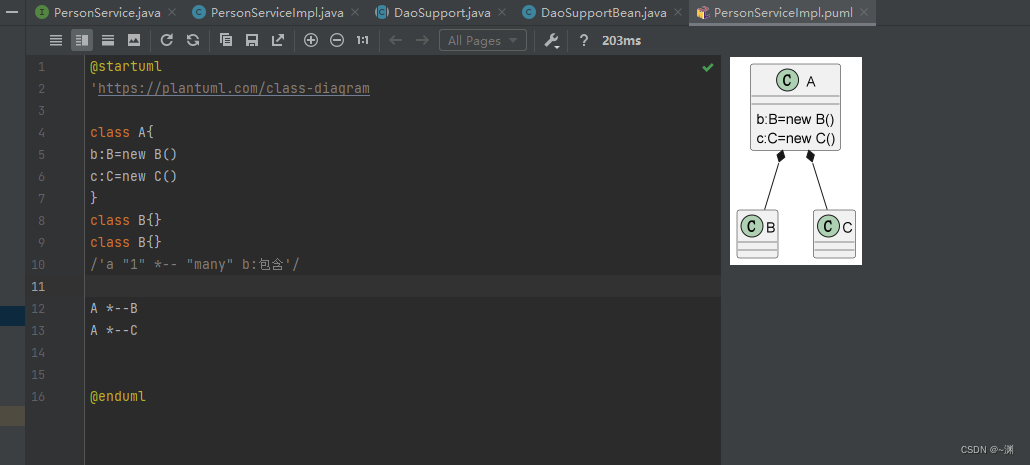Click the 203ms render time label
Viewport: 1030px width, 465px height.
621,41
